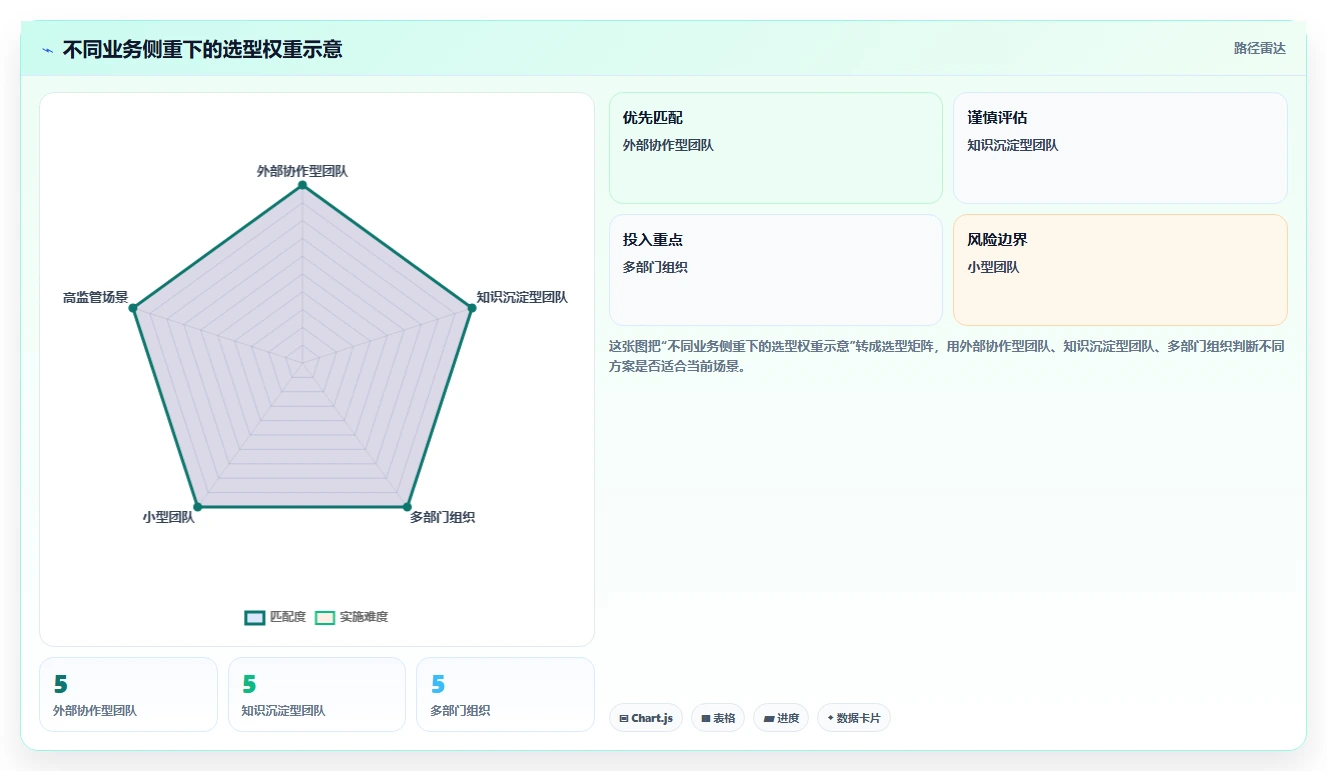
Task: Click the 实施难度 legend color box
Action: 325,617
